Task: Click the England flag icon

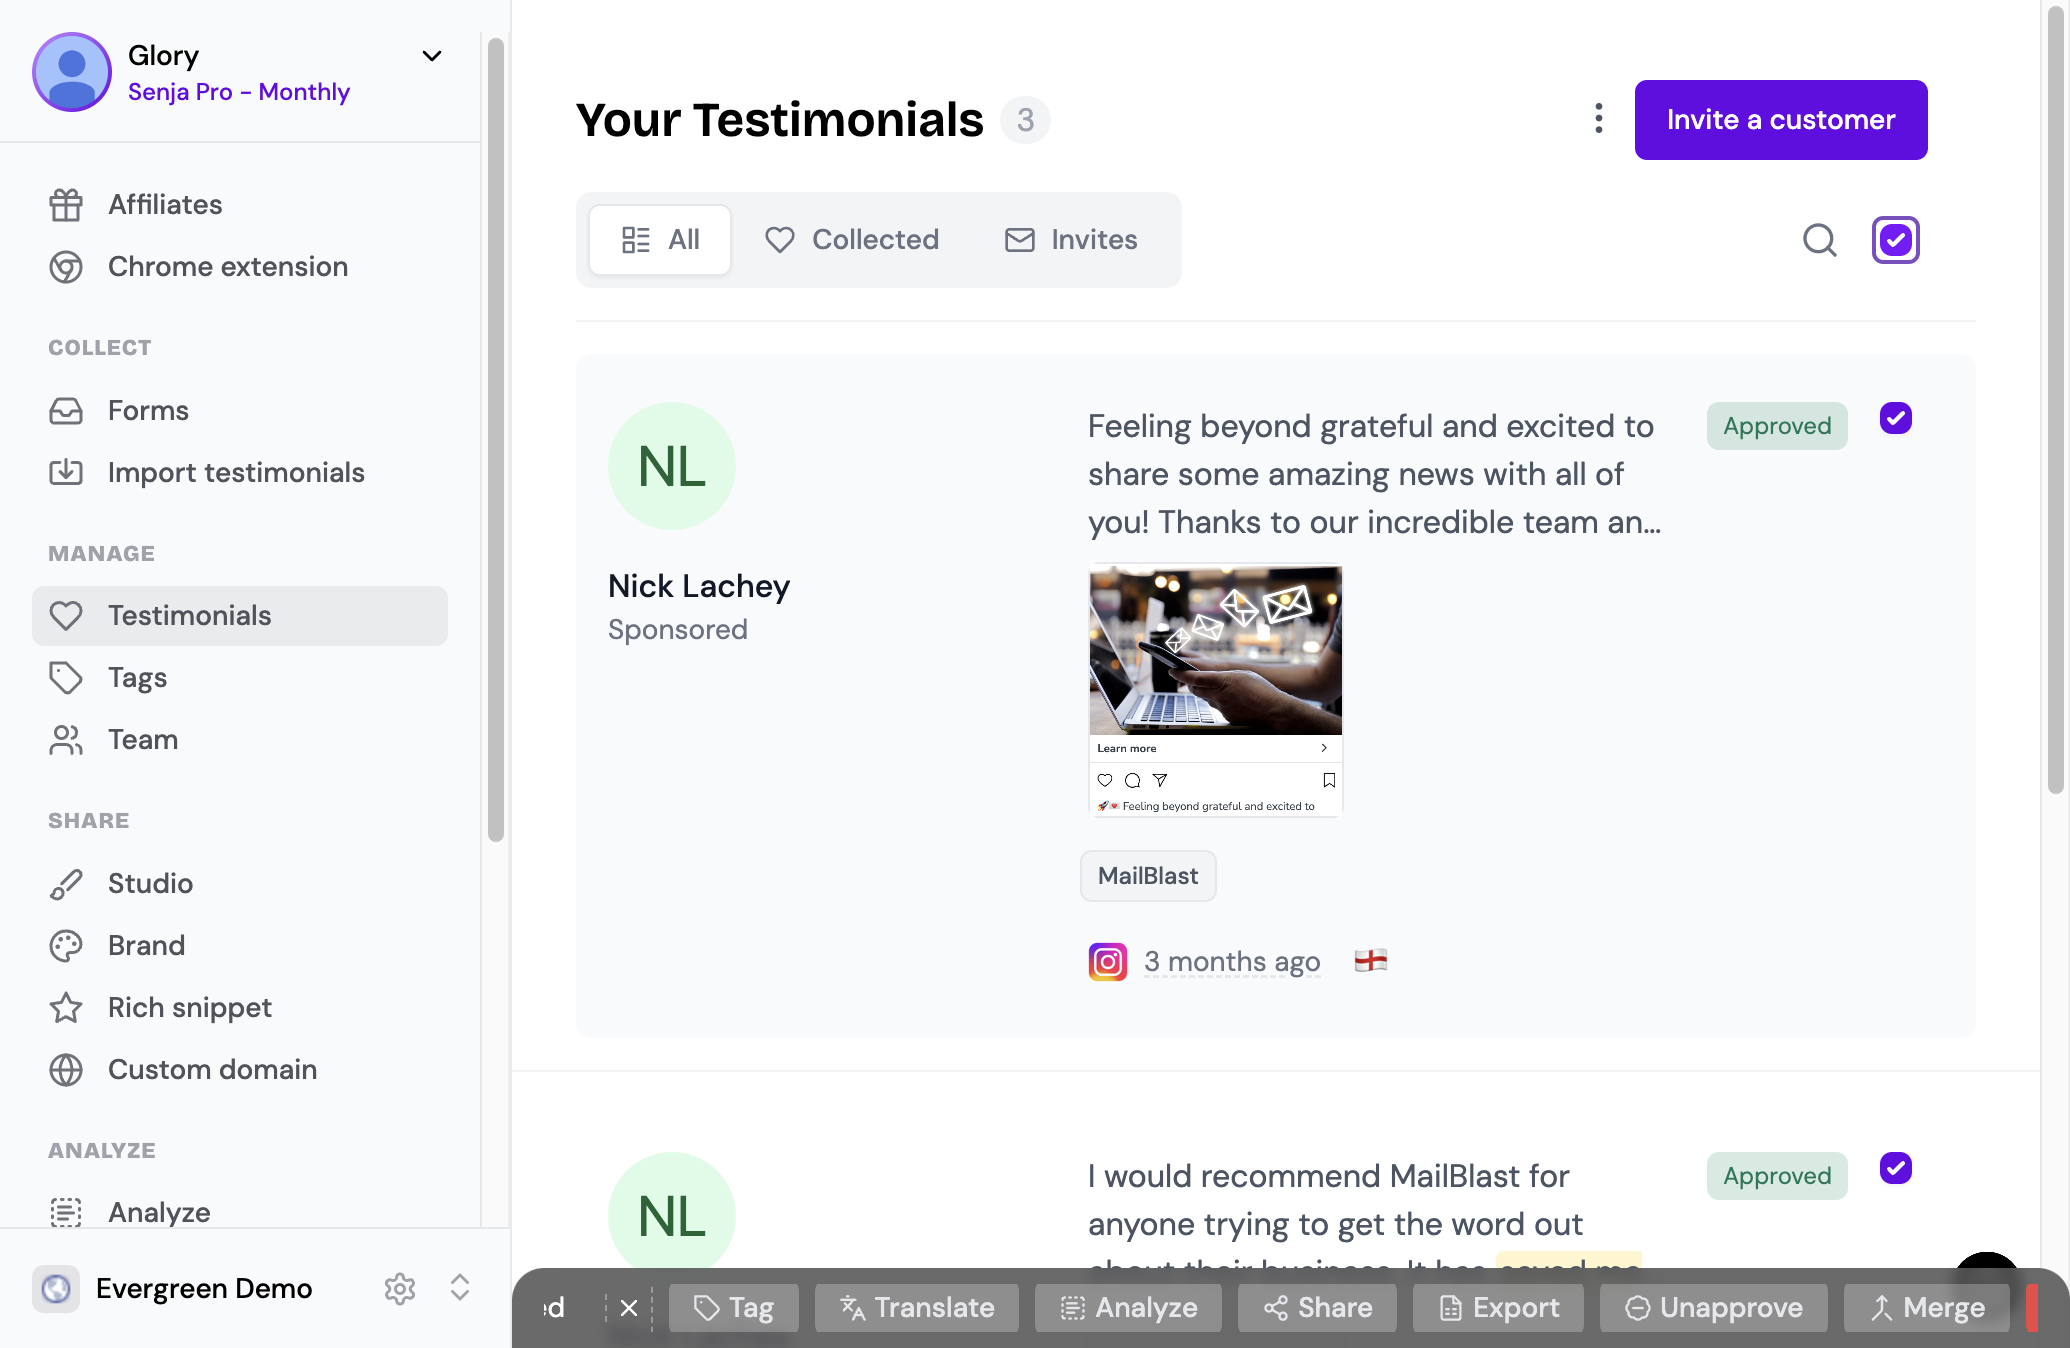Action: pyautogui.click(x=1371, y=961)
